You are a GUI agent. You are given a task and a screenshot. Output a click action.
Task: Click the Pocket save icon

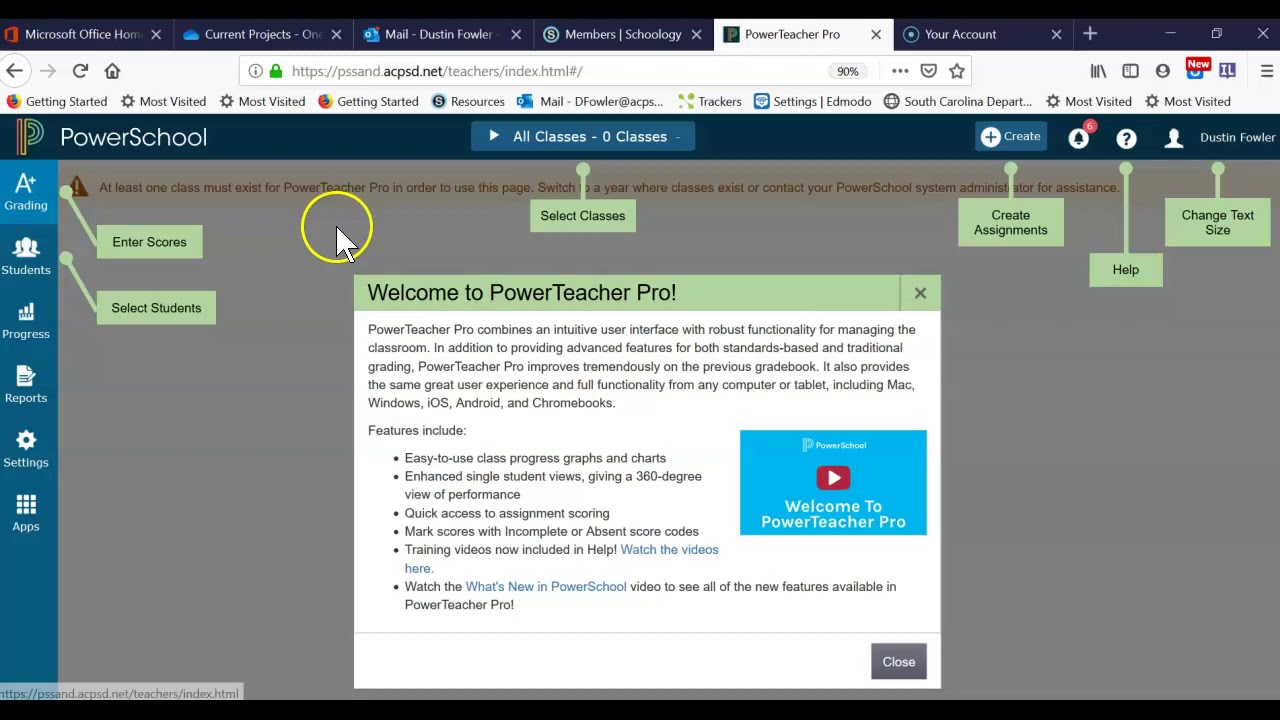[x=929, y=71]
